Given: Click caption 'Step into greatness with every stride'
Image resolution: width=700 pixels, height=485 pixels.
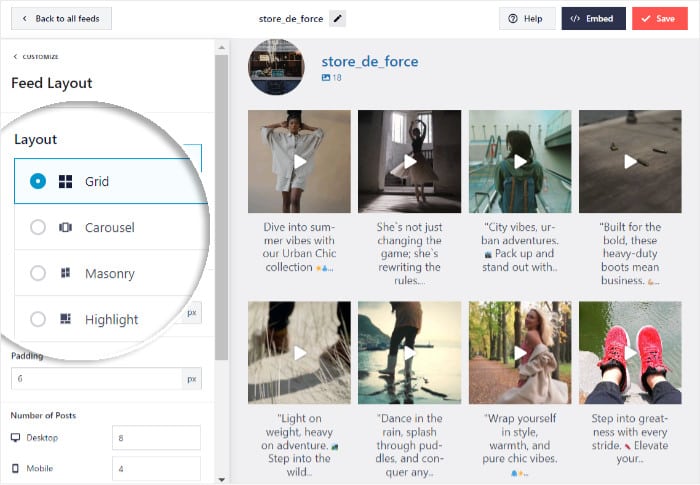Looking at the screenshot, I should pyautogui.click(x=630, y=439).
